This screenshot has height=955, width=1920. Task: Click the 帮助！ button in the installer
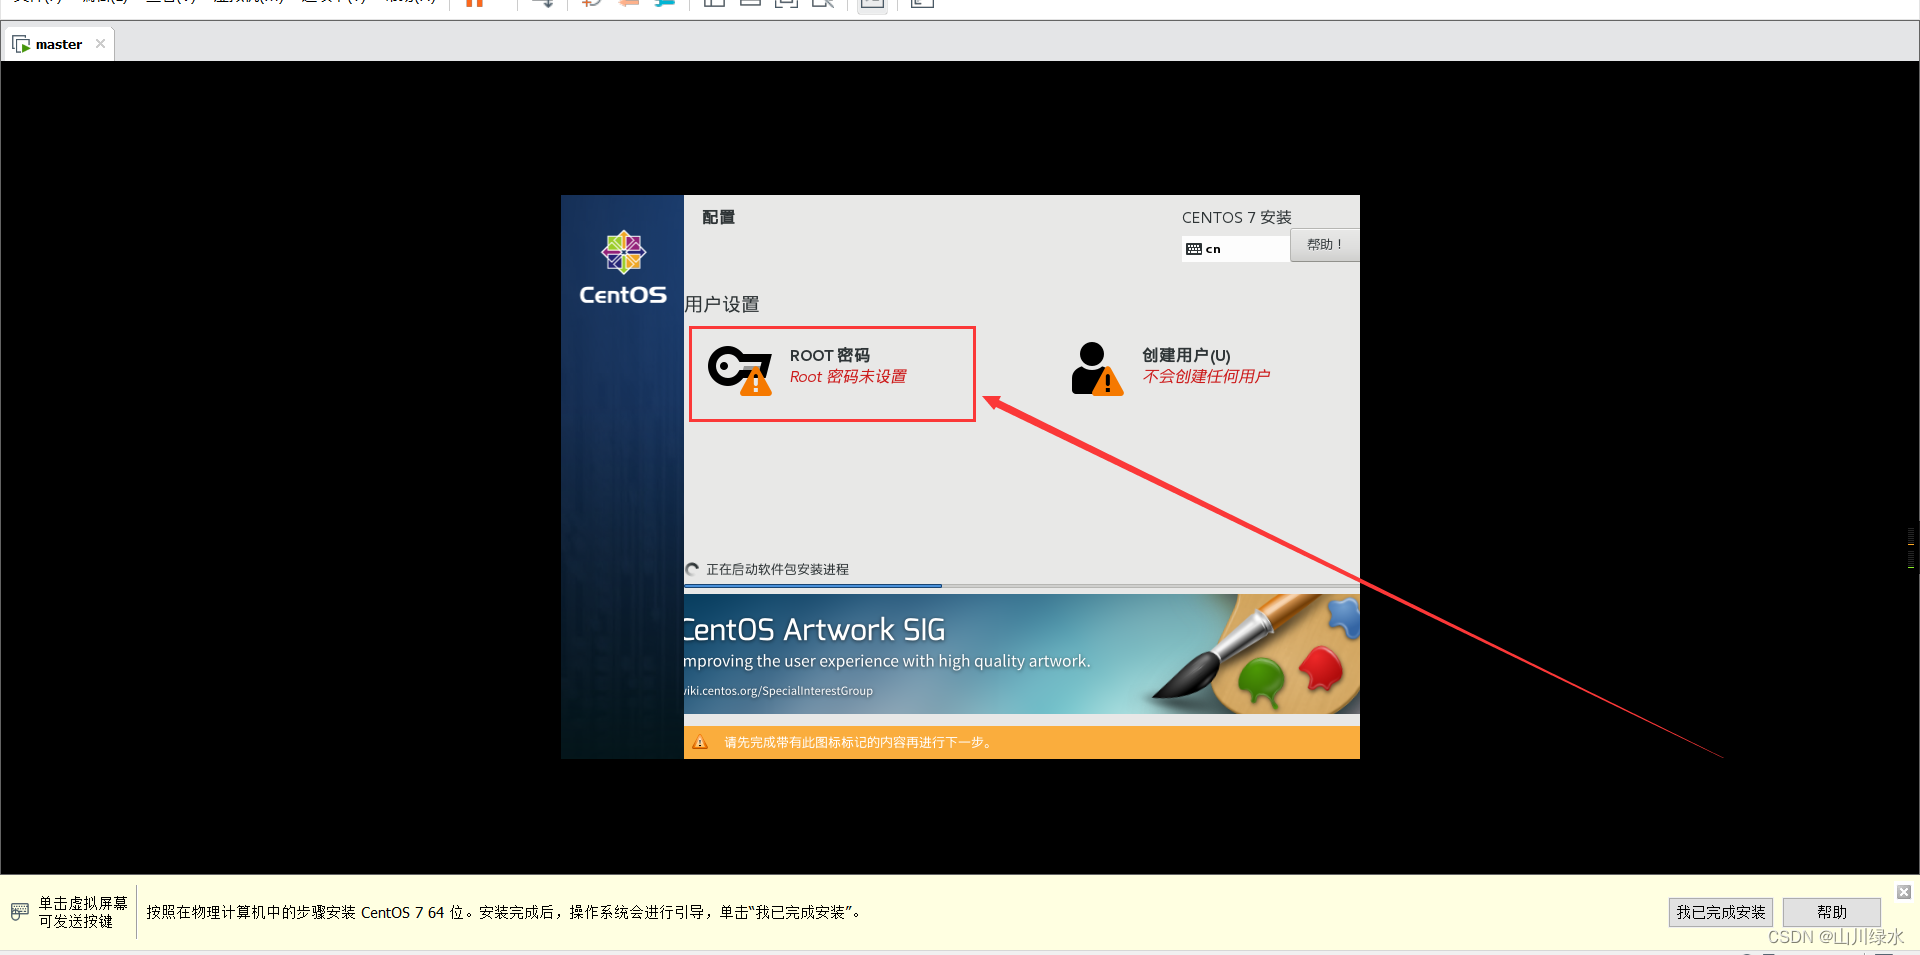click(1324, 245)
